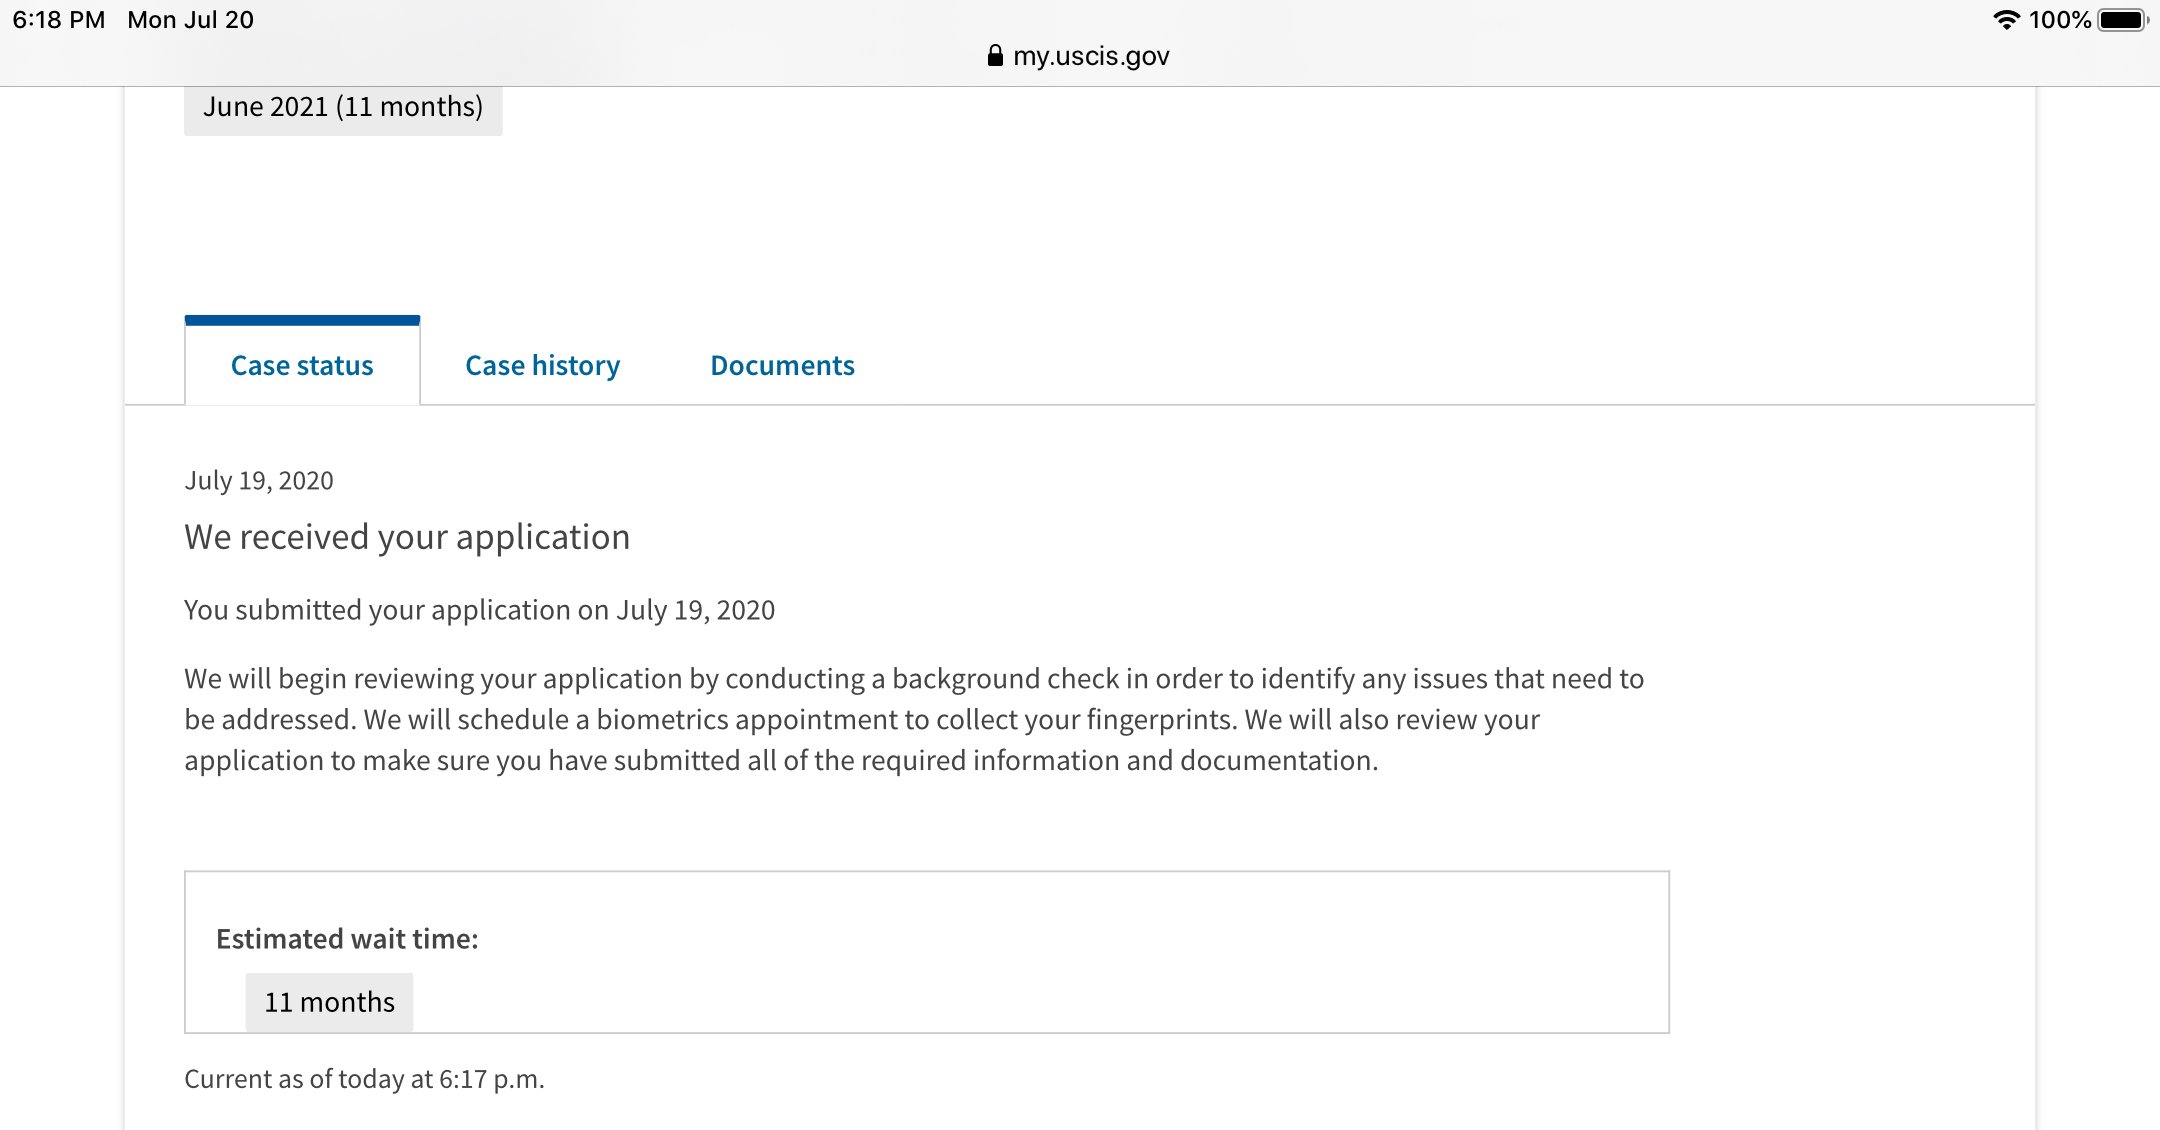
Task: Click the We received your application heading
Action: coord(407,537)
